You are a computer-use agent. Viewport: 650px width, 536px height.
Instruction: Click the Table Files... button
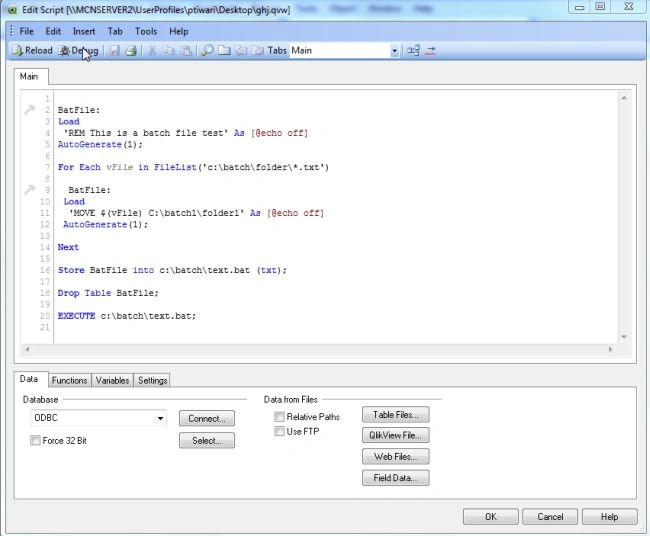point(395,415)
